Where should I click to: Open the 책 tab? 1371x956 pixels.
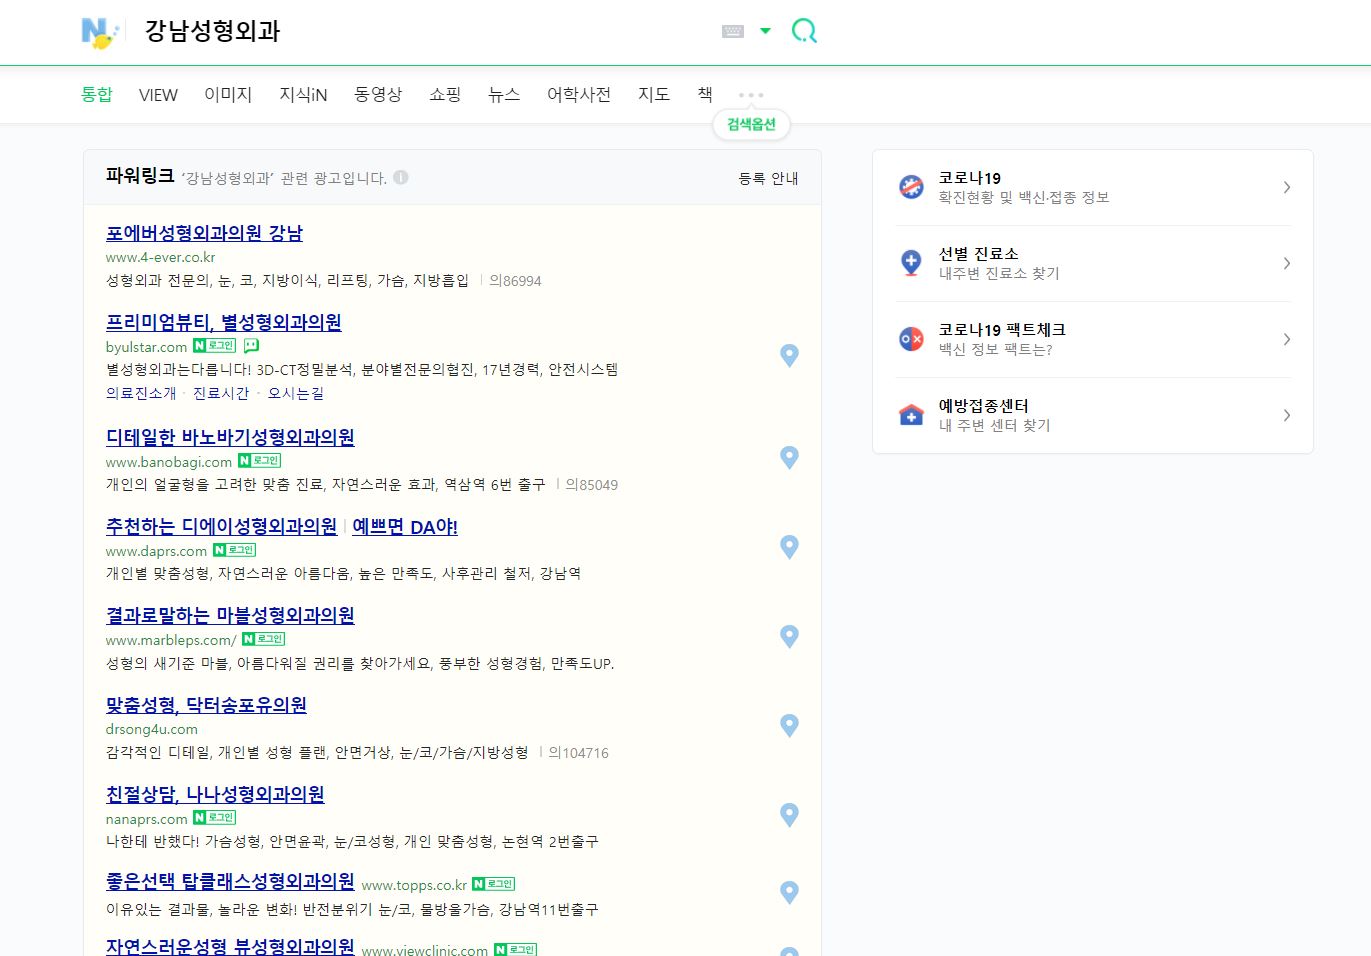point(705,94)
